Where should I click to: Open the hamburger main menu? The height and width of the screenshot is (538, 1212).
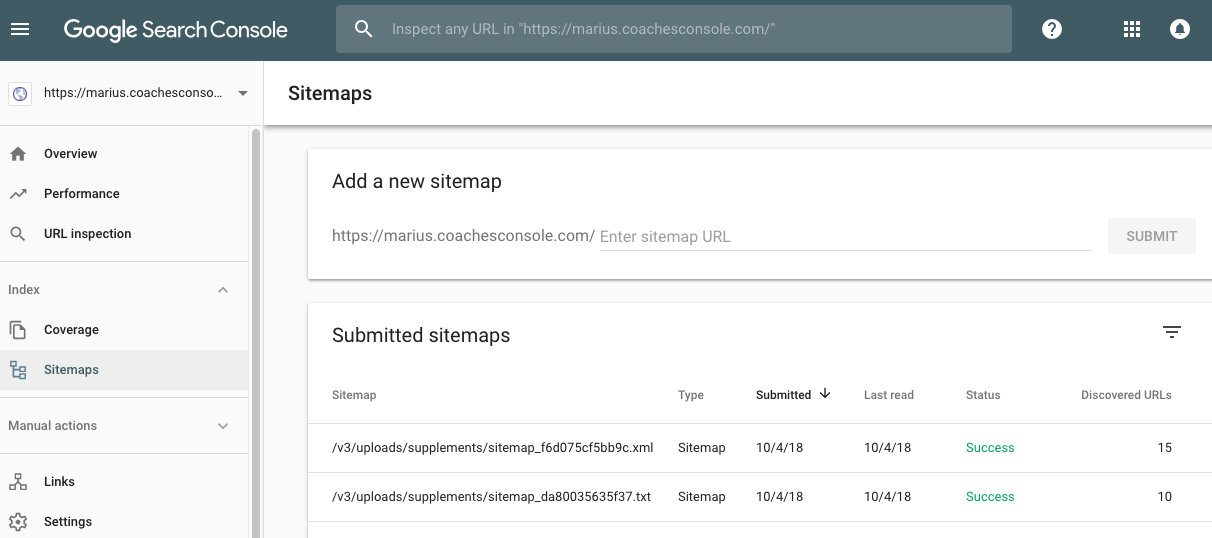[20, 30]
